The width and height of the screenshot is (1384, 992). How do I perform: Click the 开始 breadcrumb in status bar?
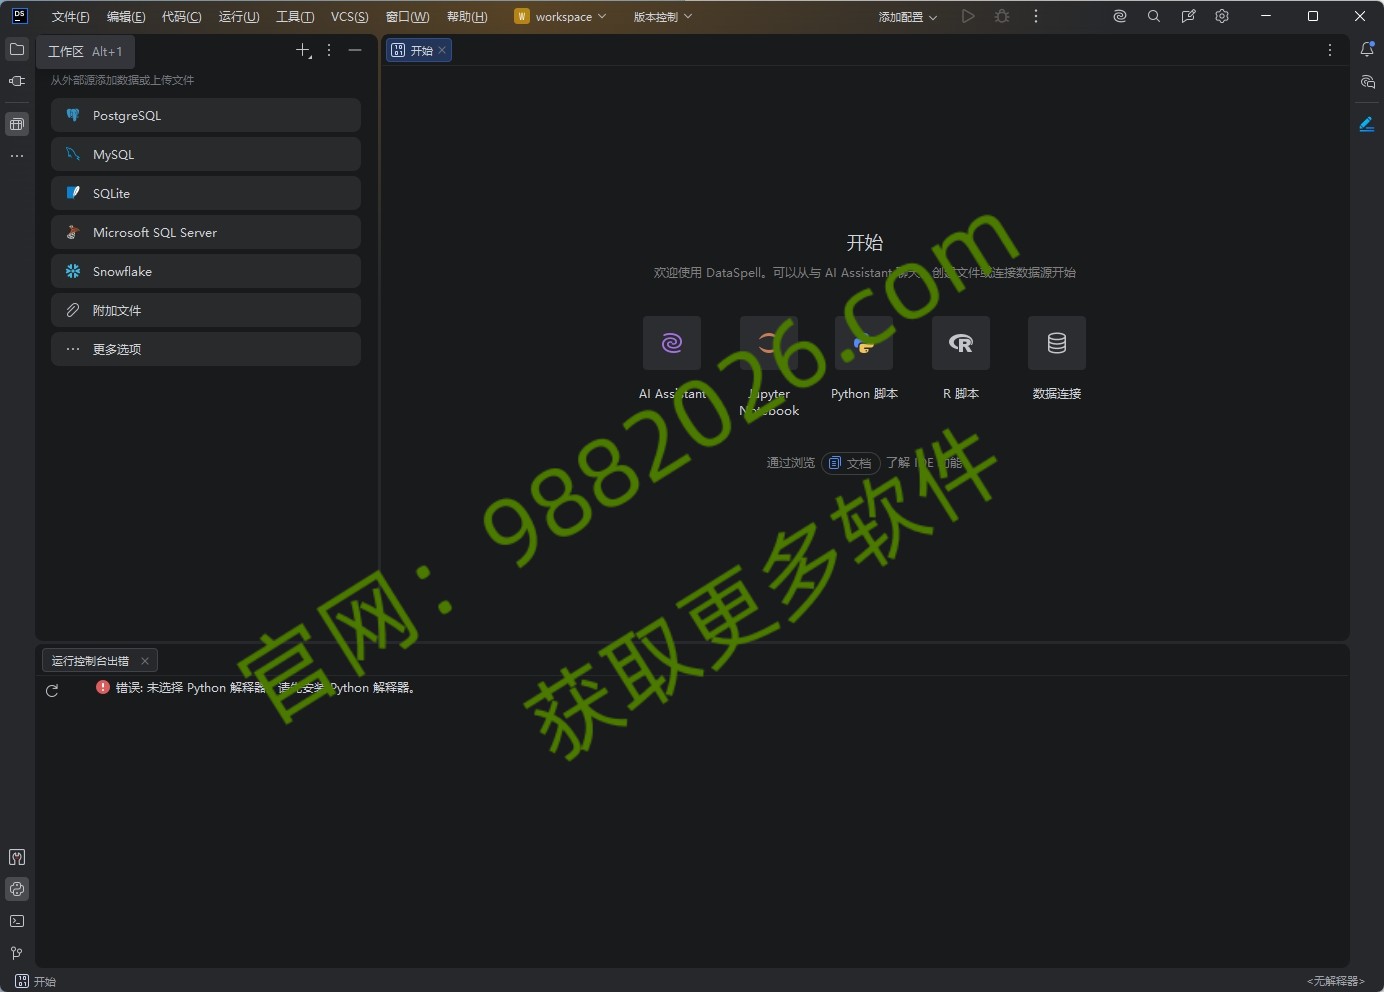pos(36,981)
